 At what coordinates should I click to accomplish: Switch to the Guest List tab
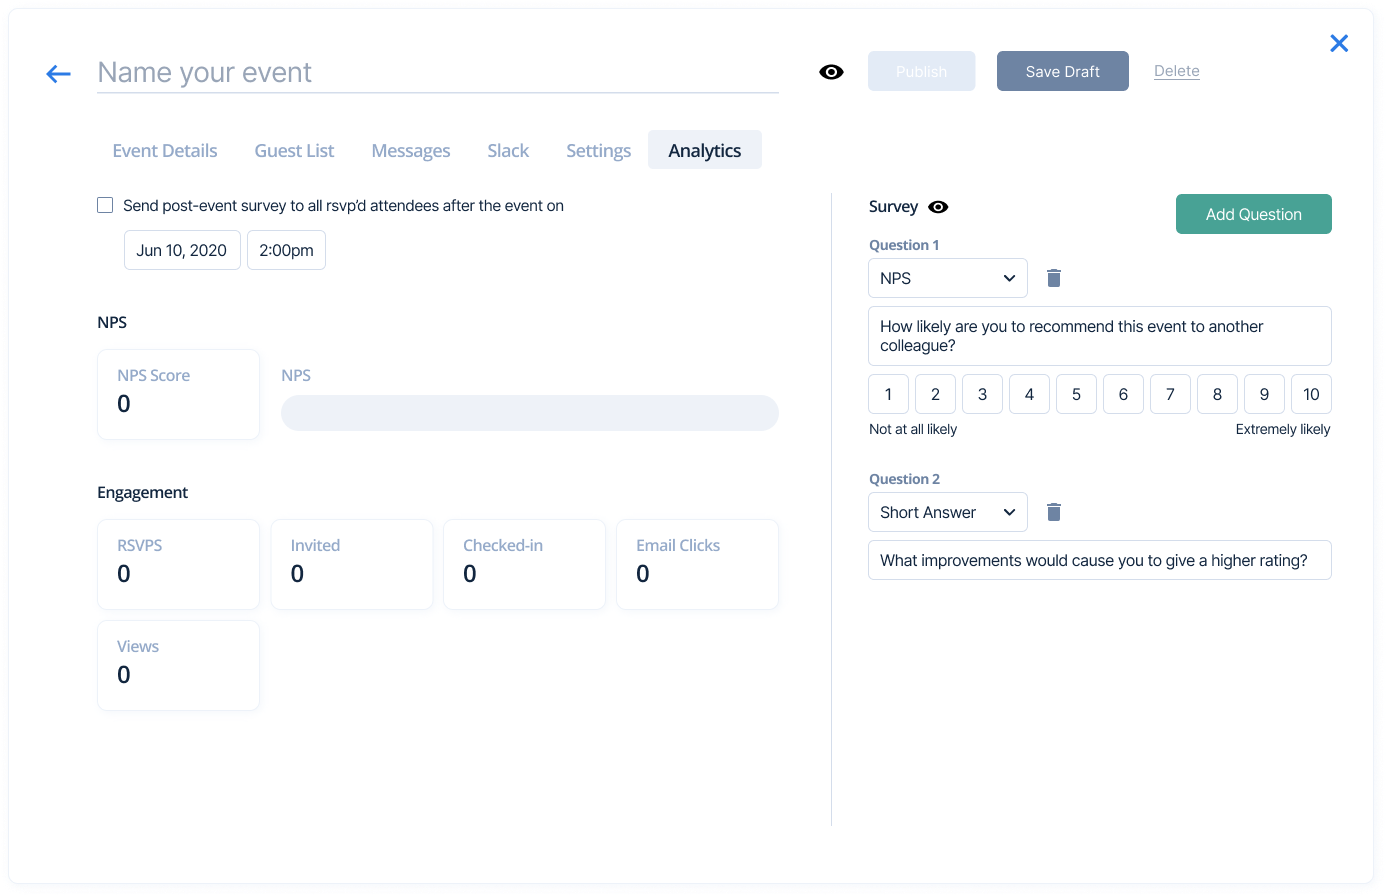point(294,151)
